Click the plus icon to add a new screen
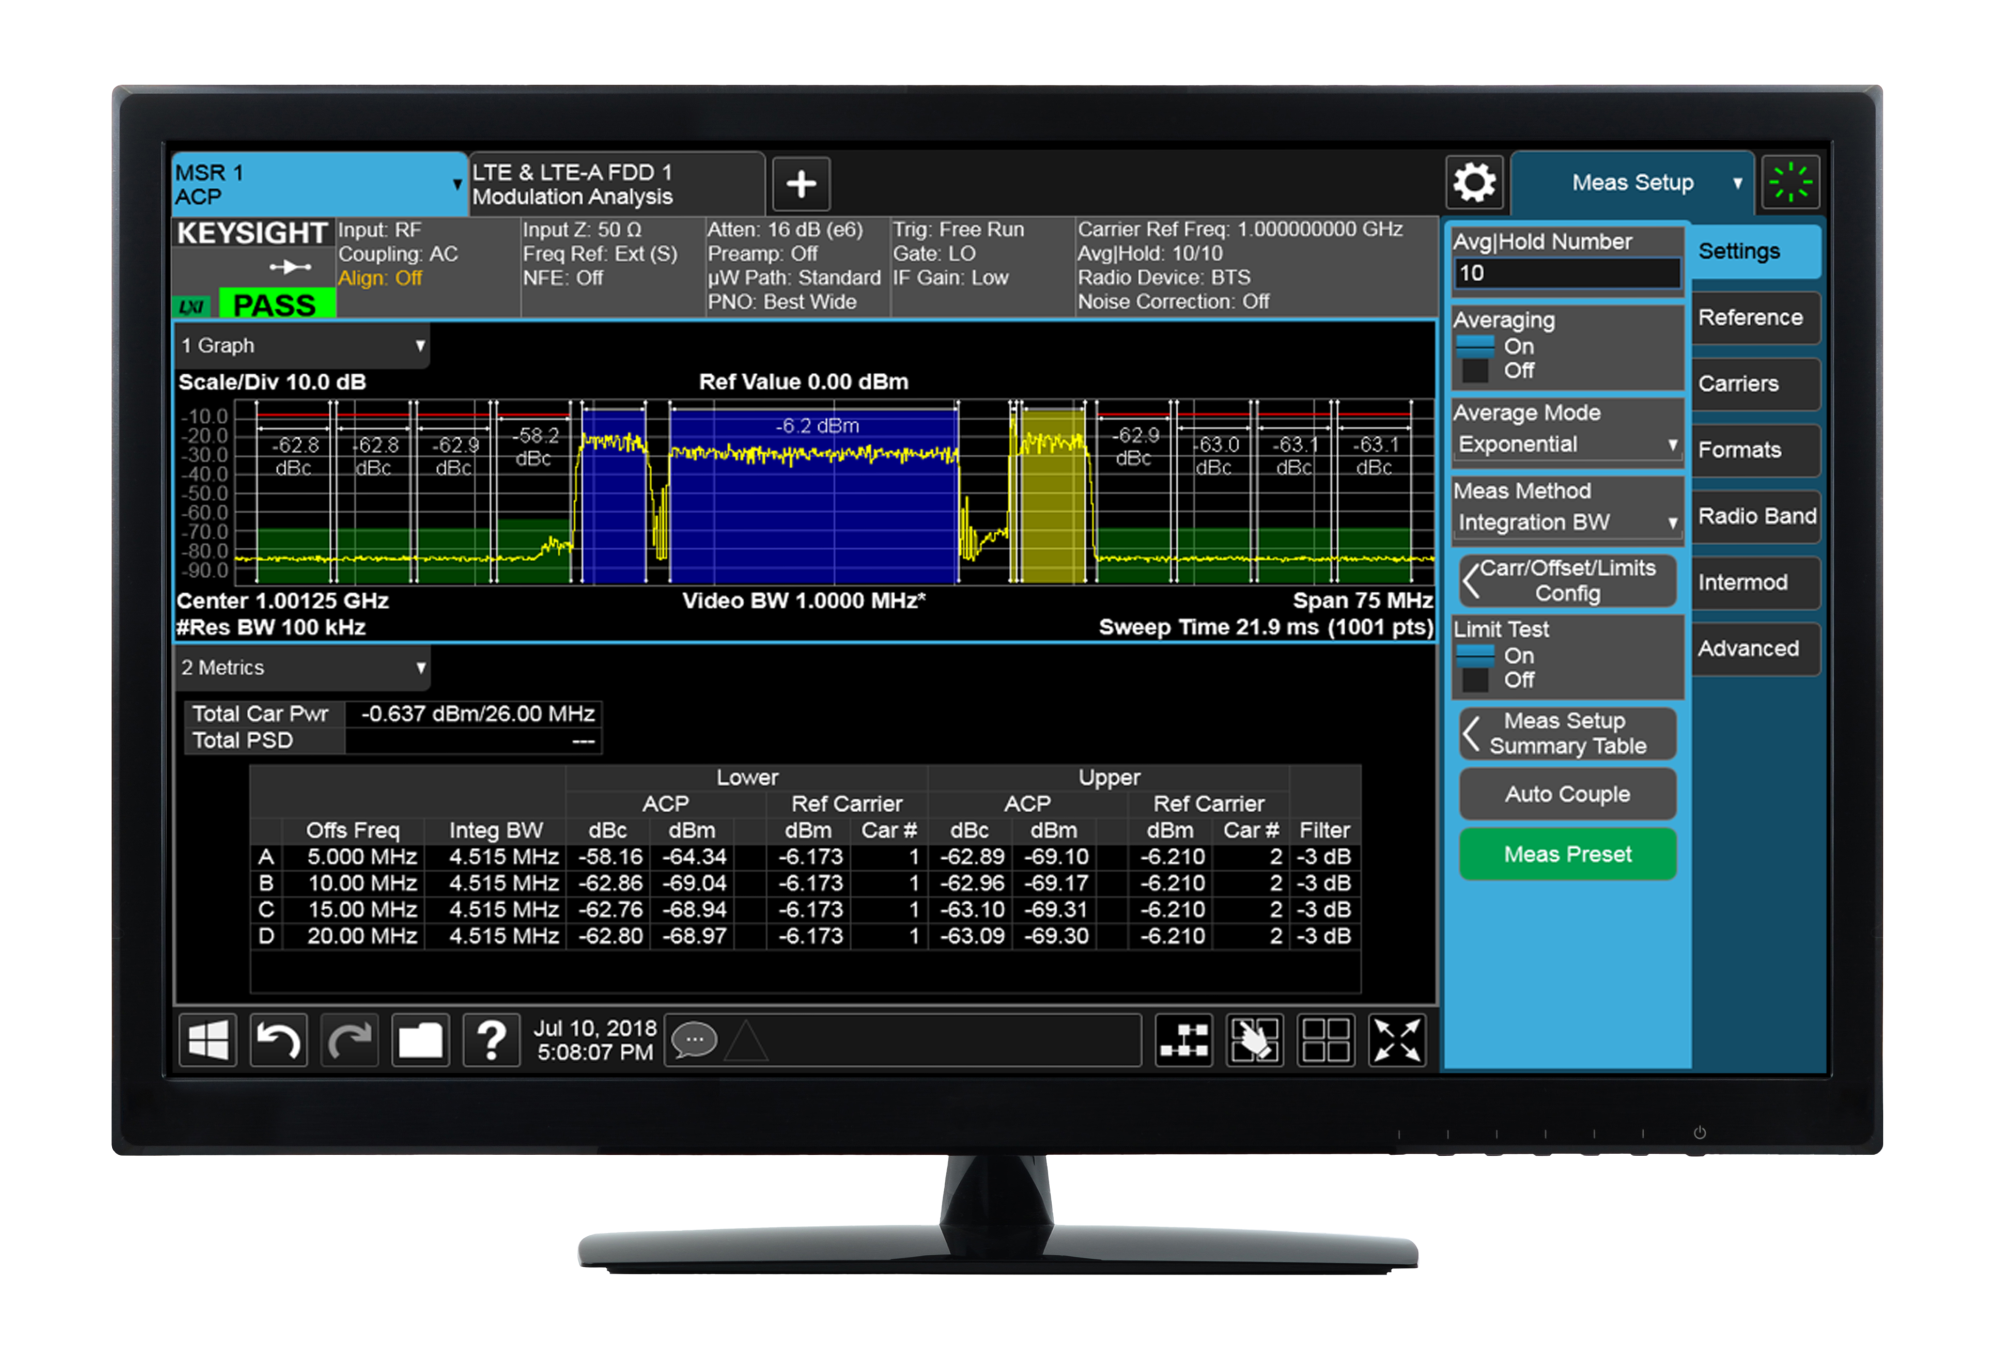Image resolution: width=2000 pixels, height=1361 pixels. 801,184
